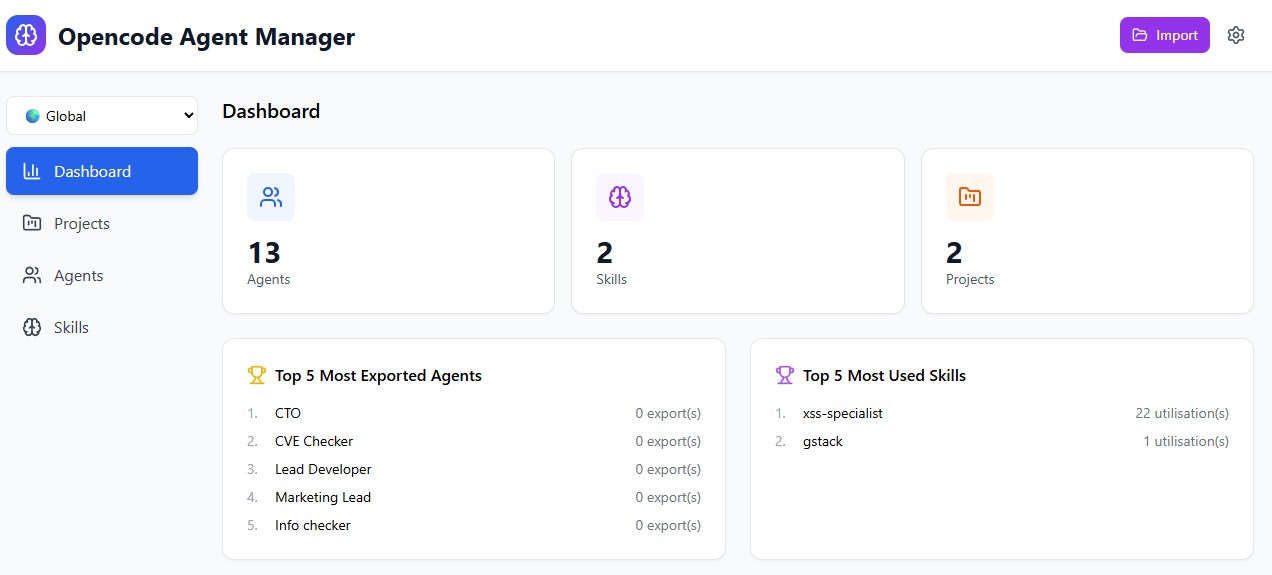Open settings via the gear icon
1272x575 pixels.
[1236, 35]
